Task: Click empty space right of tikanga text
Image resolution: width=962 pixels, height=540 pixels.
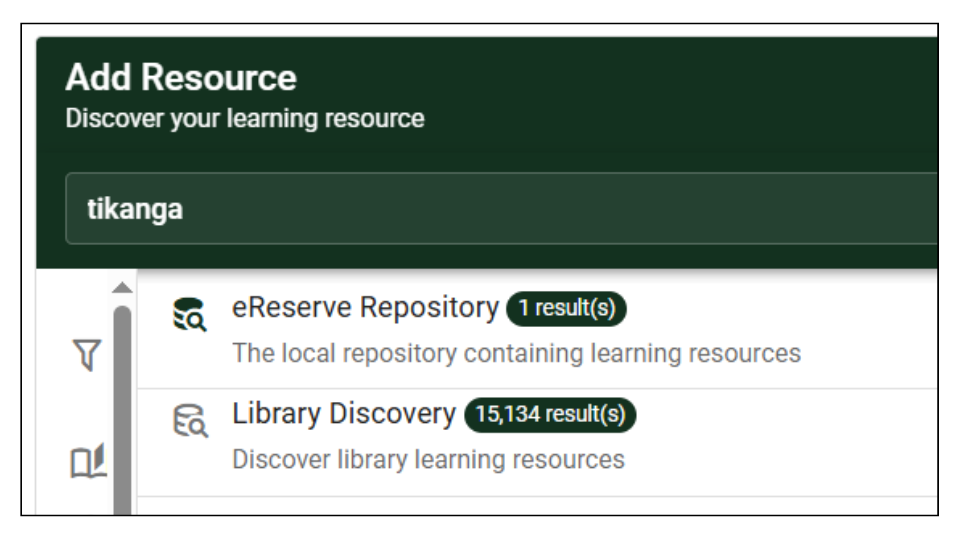Action: point(552,209)
